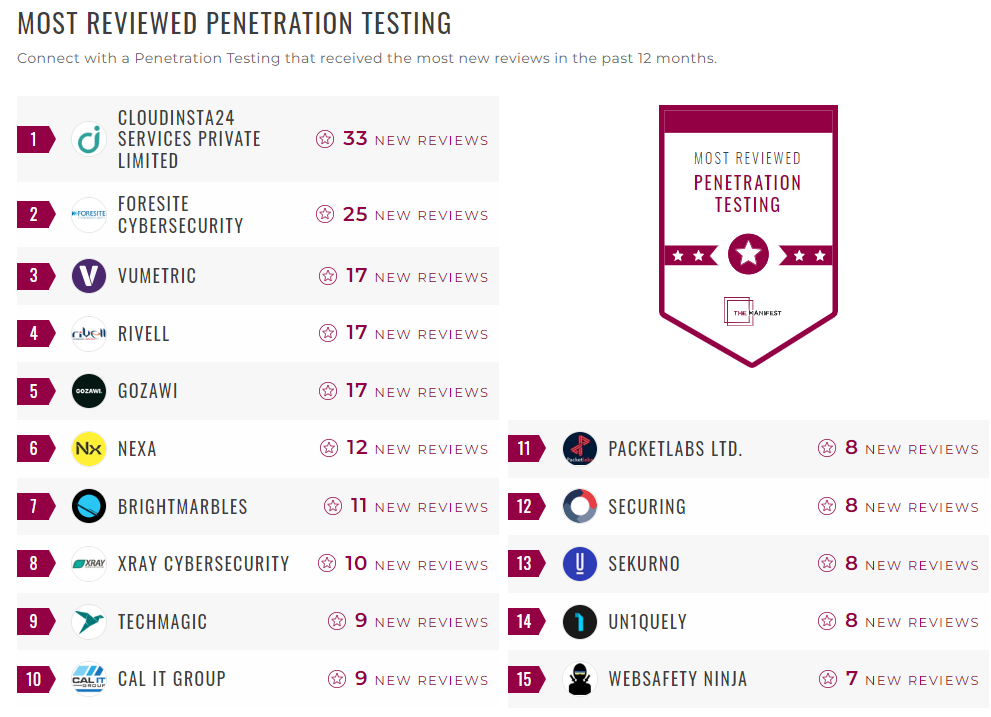Select the WebSafety Ninja logo
991x717 pixels.
point(579,679)
